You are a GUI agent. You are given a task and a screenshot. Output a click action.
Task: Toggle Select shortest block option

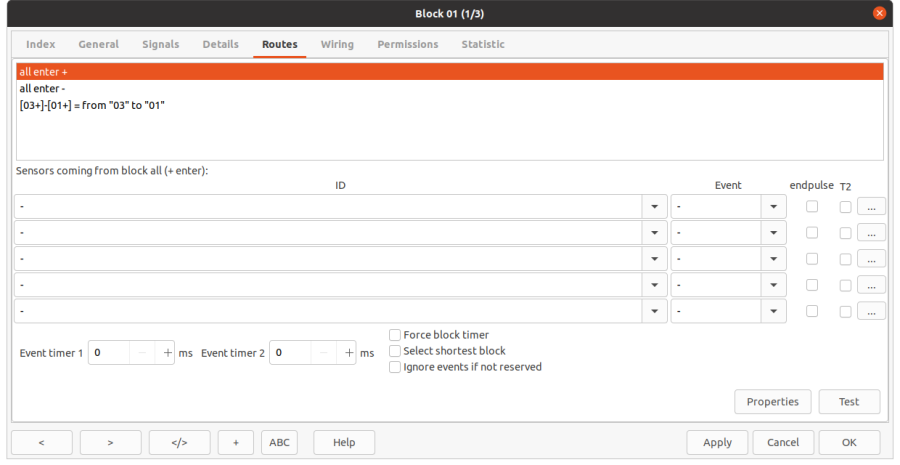(395, 351)
